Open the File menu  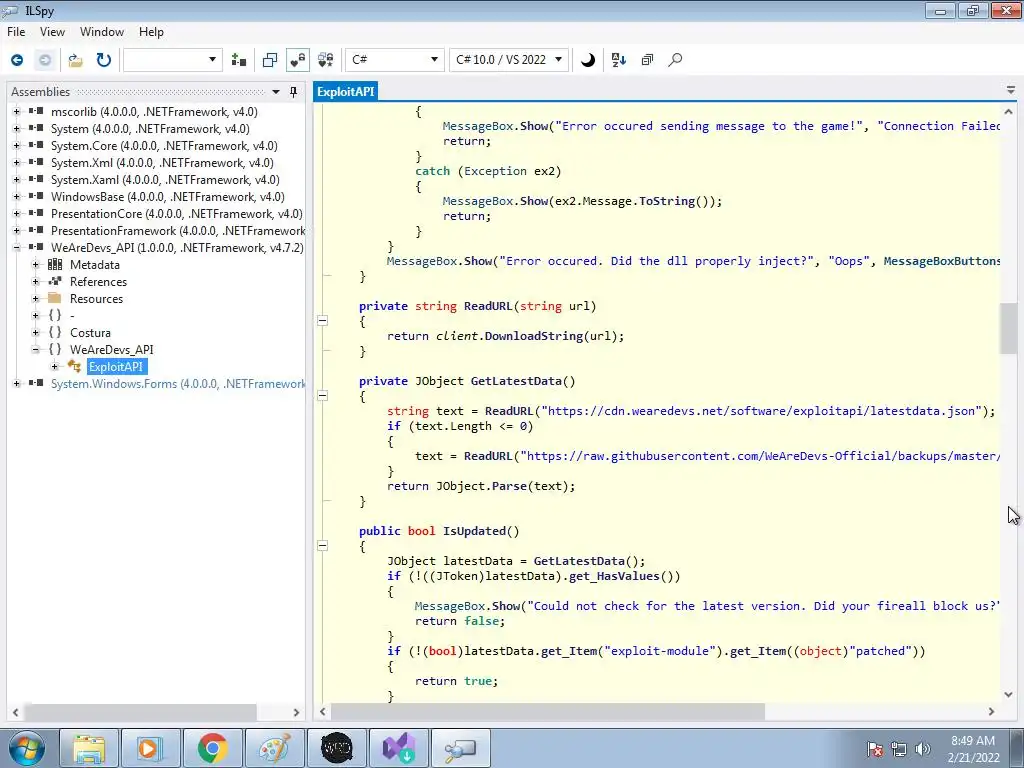pos(16,32)
